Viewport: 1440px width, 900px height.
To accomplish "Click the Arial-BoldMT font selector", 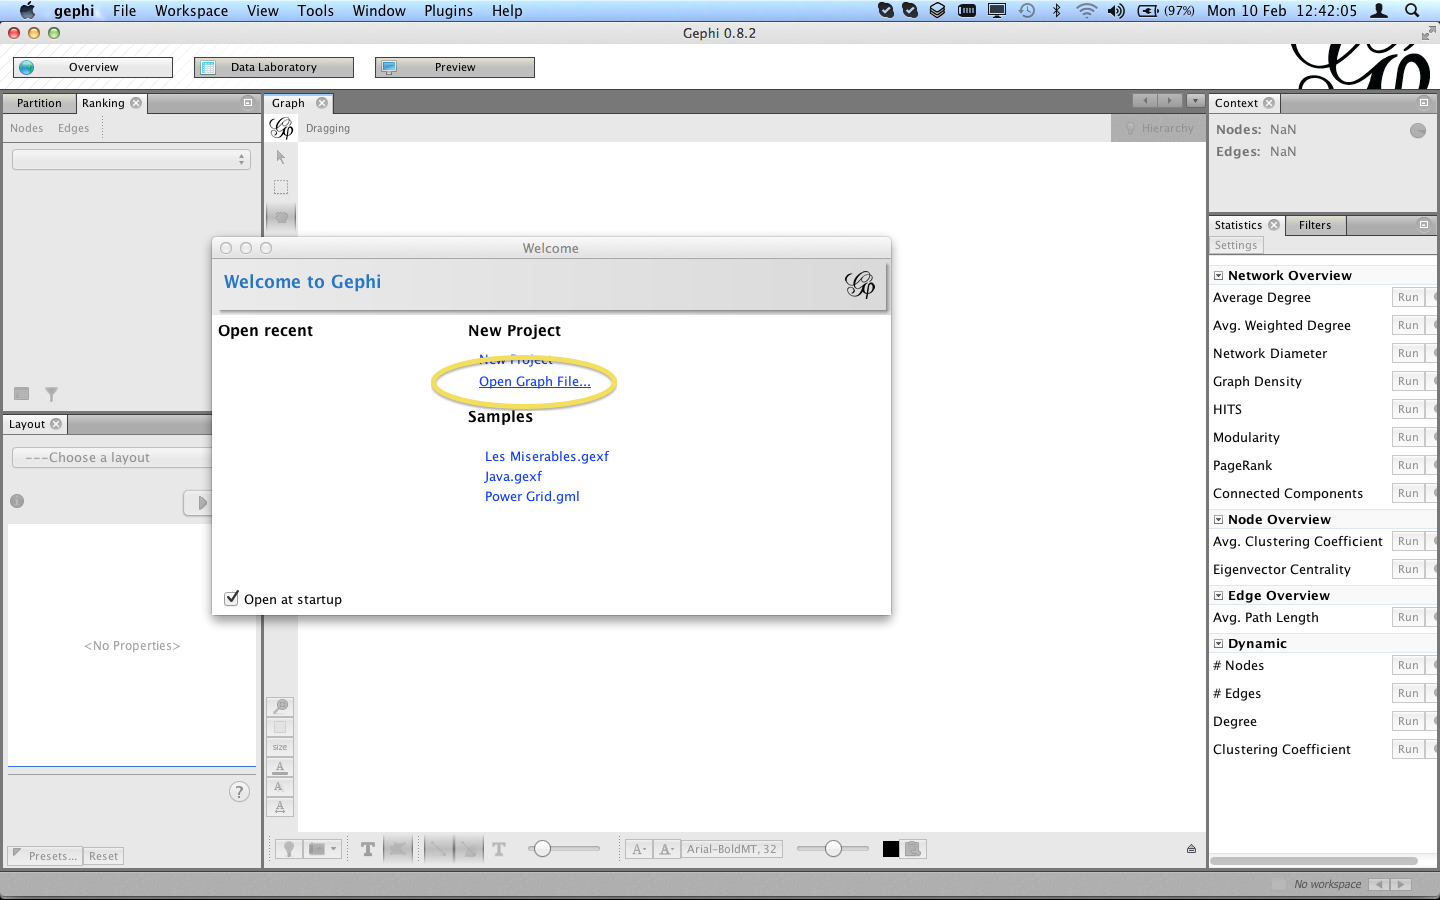I will pos(732,849).
